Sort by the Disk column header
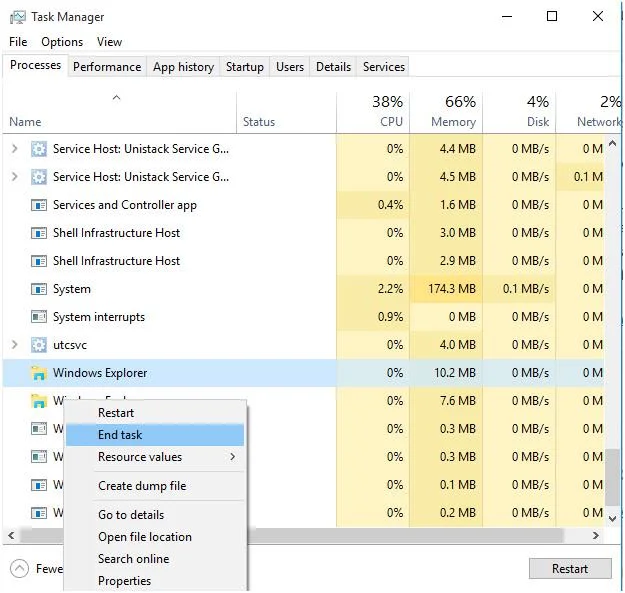This screenshot has width=625, height=593. click(519, 112)
